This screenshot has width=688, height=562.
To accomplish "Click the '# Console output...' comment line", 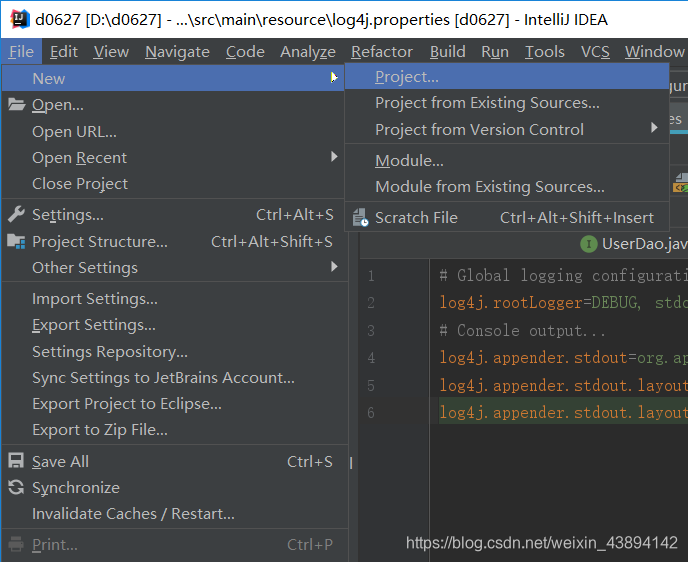I will 523,330.
